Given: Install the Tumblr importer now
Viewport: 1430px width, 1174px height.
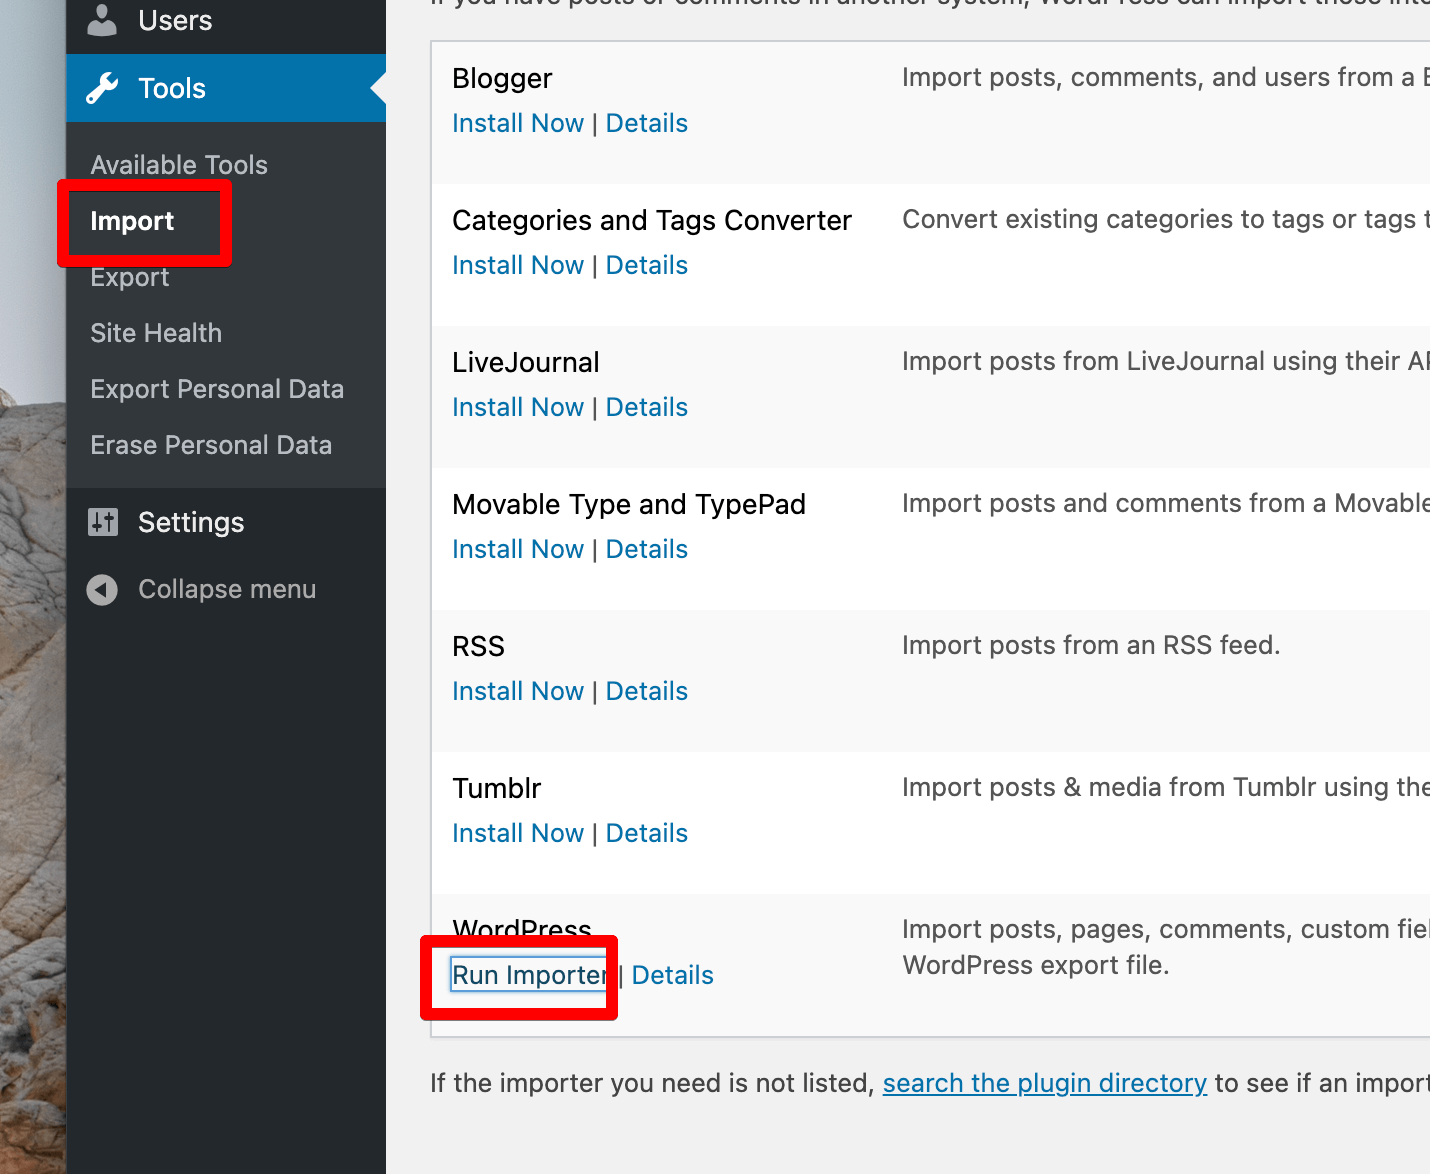Looking at the screenshot, I should pos(517,833).
